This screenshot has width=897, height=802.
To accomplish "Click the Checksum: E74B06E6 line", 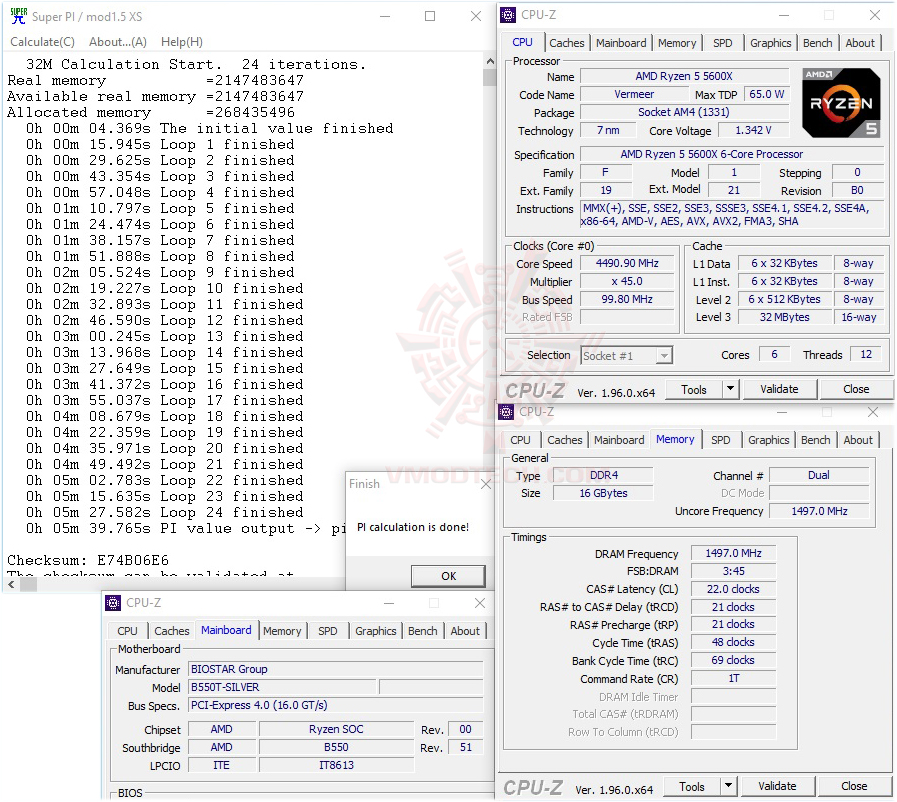I will click(88, 560).
